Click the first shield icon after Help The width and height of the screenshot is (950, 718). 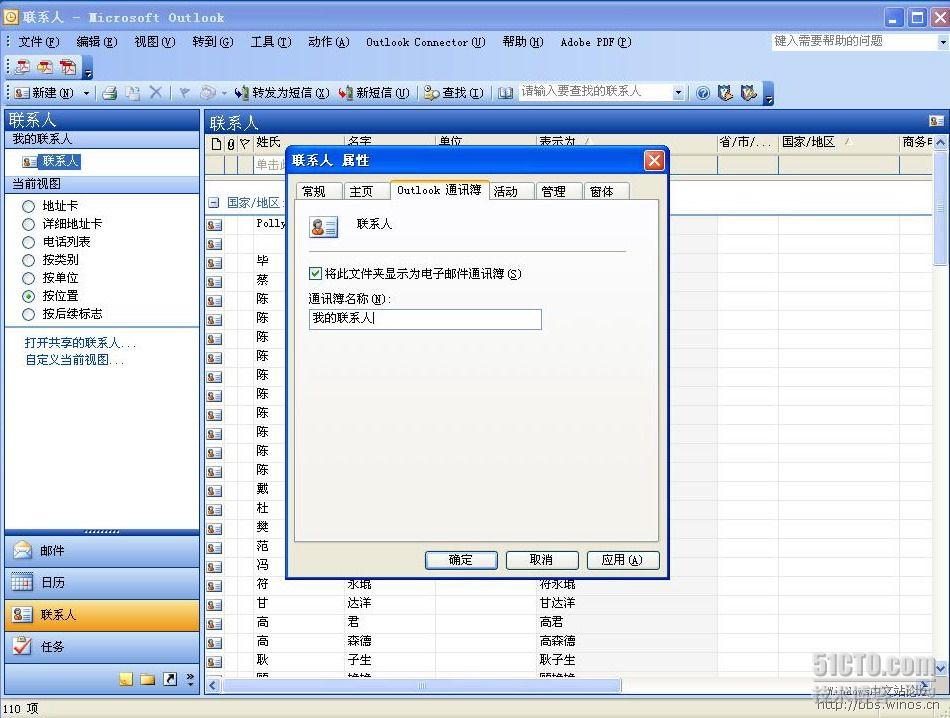click(725, 93)
